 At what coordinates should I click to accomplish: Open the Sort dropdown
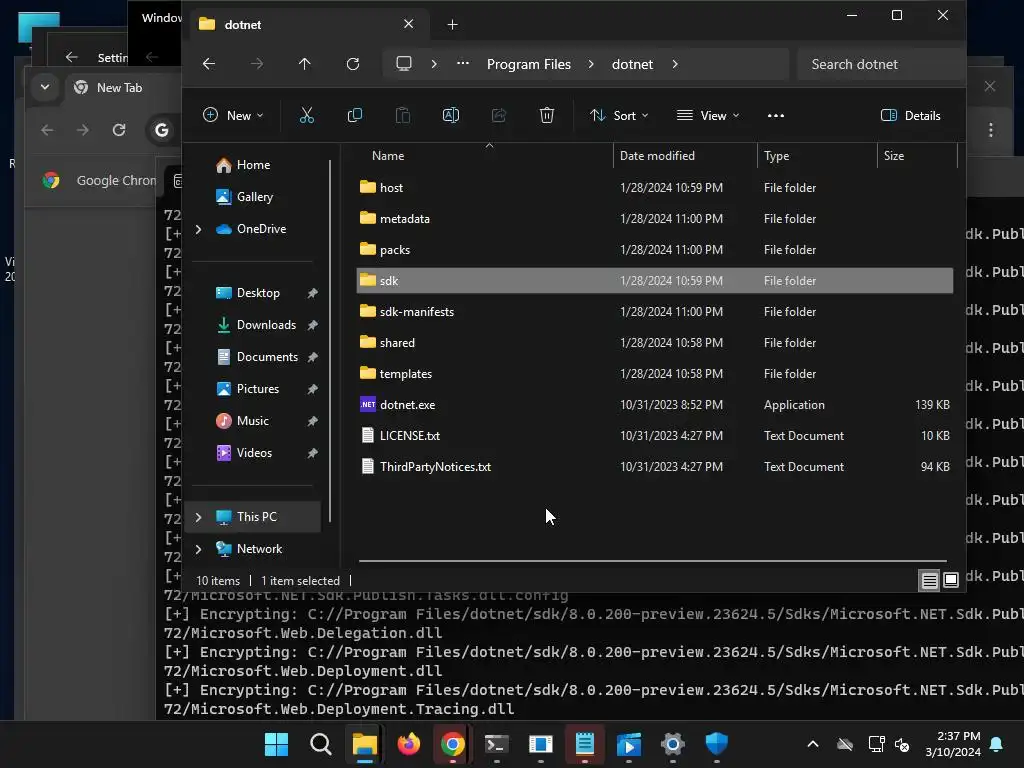[x=618, y=116]
